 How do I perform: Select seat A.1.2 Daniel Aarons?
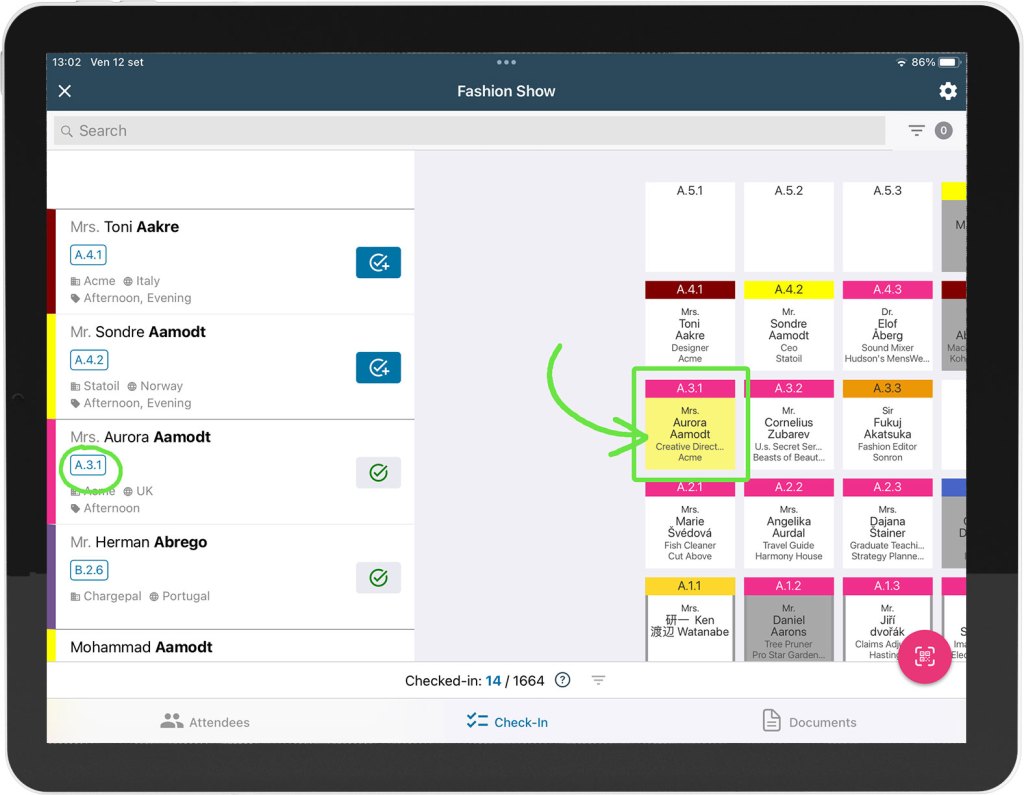[788, 619]
